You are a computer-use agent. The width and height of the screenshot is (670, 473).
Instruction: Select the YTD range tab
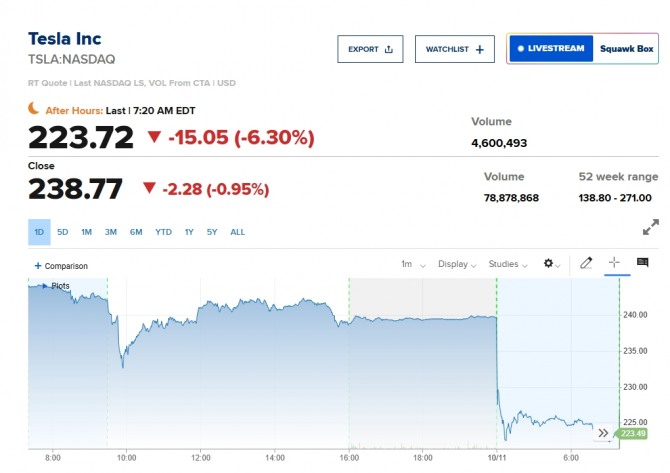163,232
